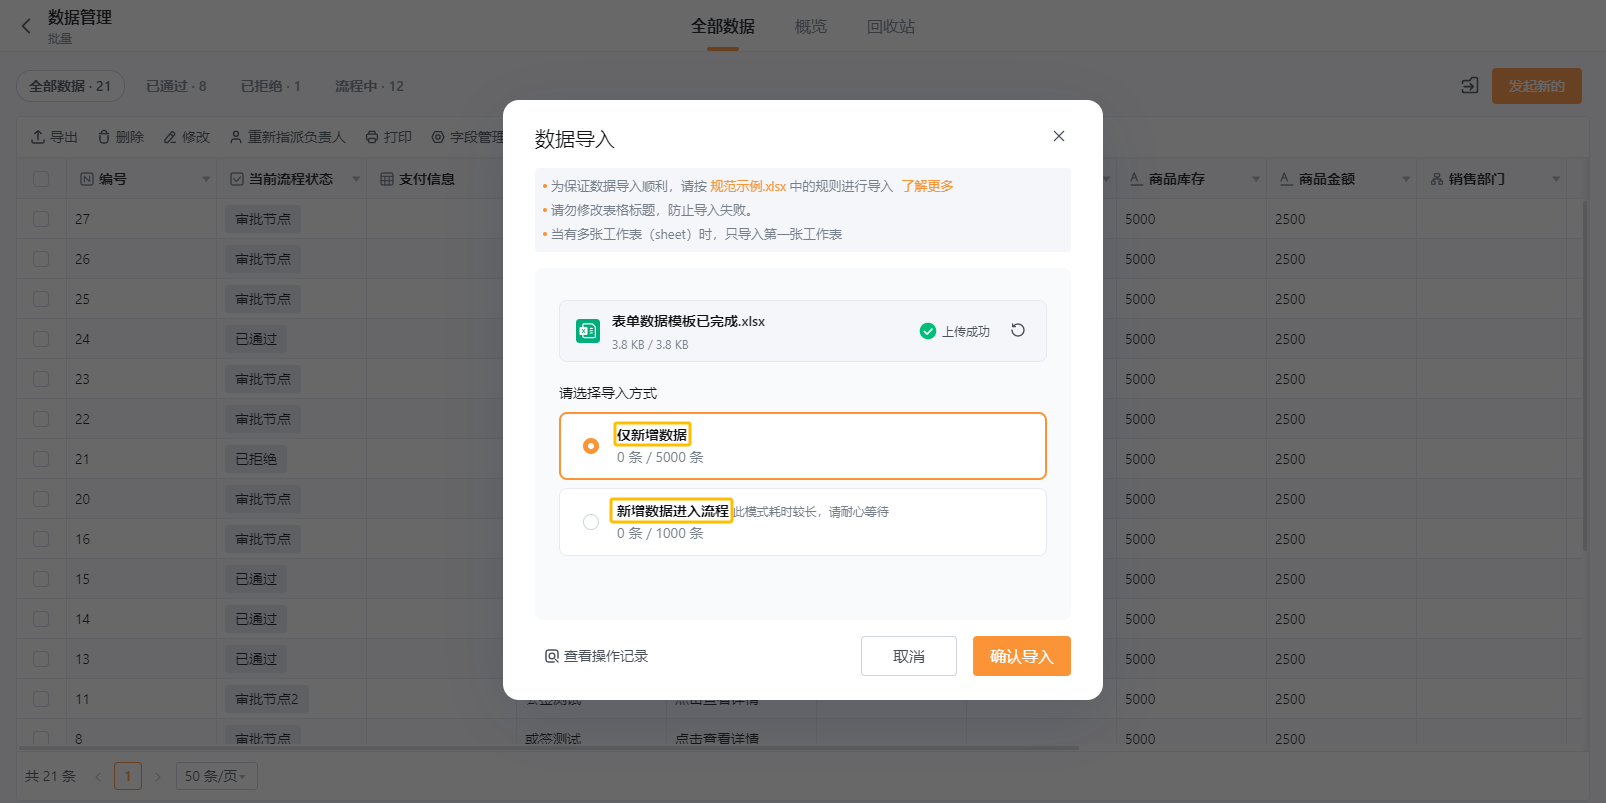Check the row 21 checkbox

pos(41,459)
